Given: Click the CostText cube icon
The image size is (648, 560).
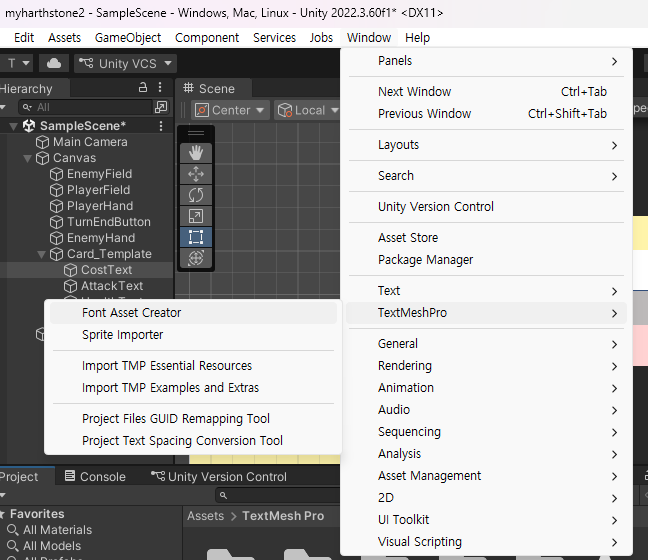Looking at the screenshot, I should tap(70, 270).
